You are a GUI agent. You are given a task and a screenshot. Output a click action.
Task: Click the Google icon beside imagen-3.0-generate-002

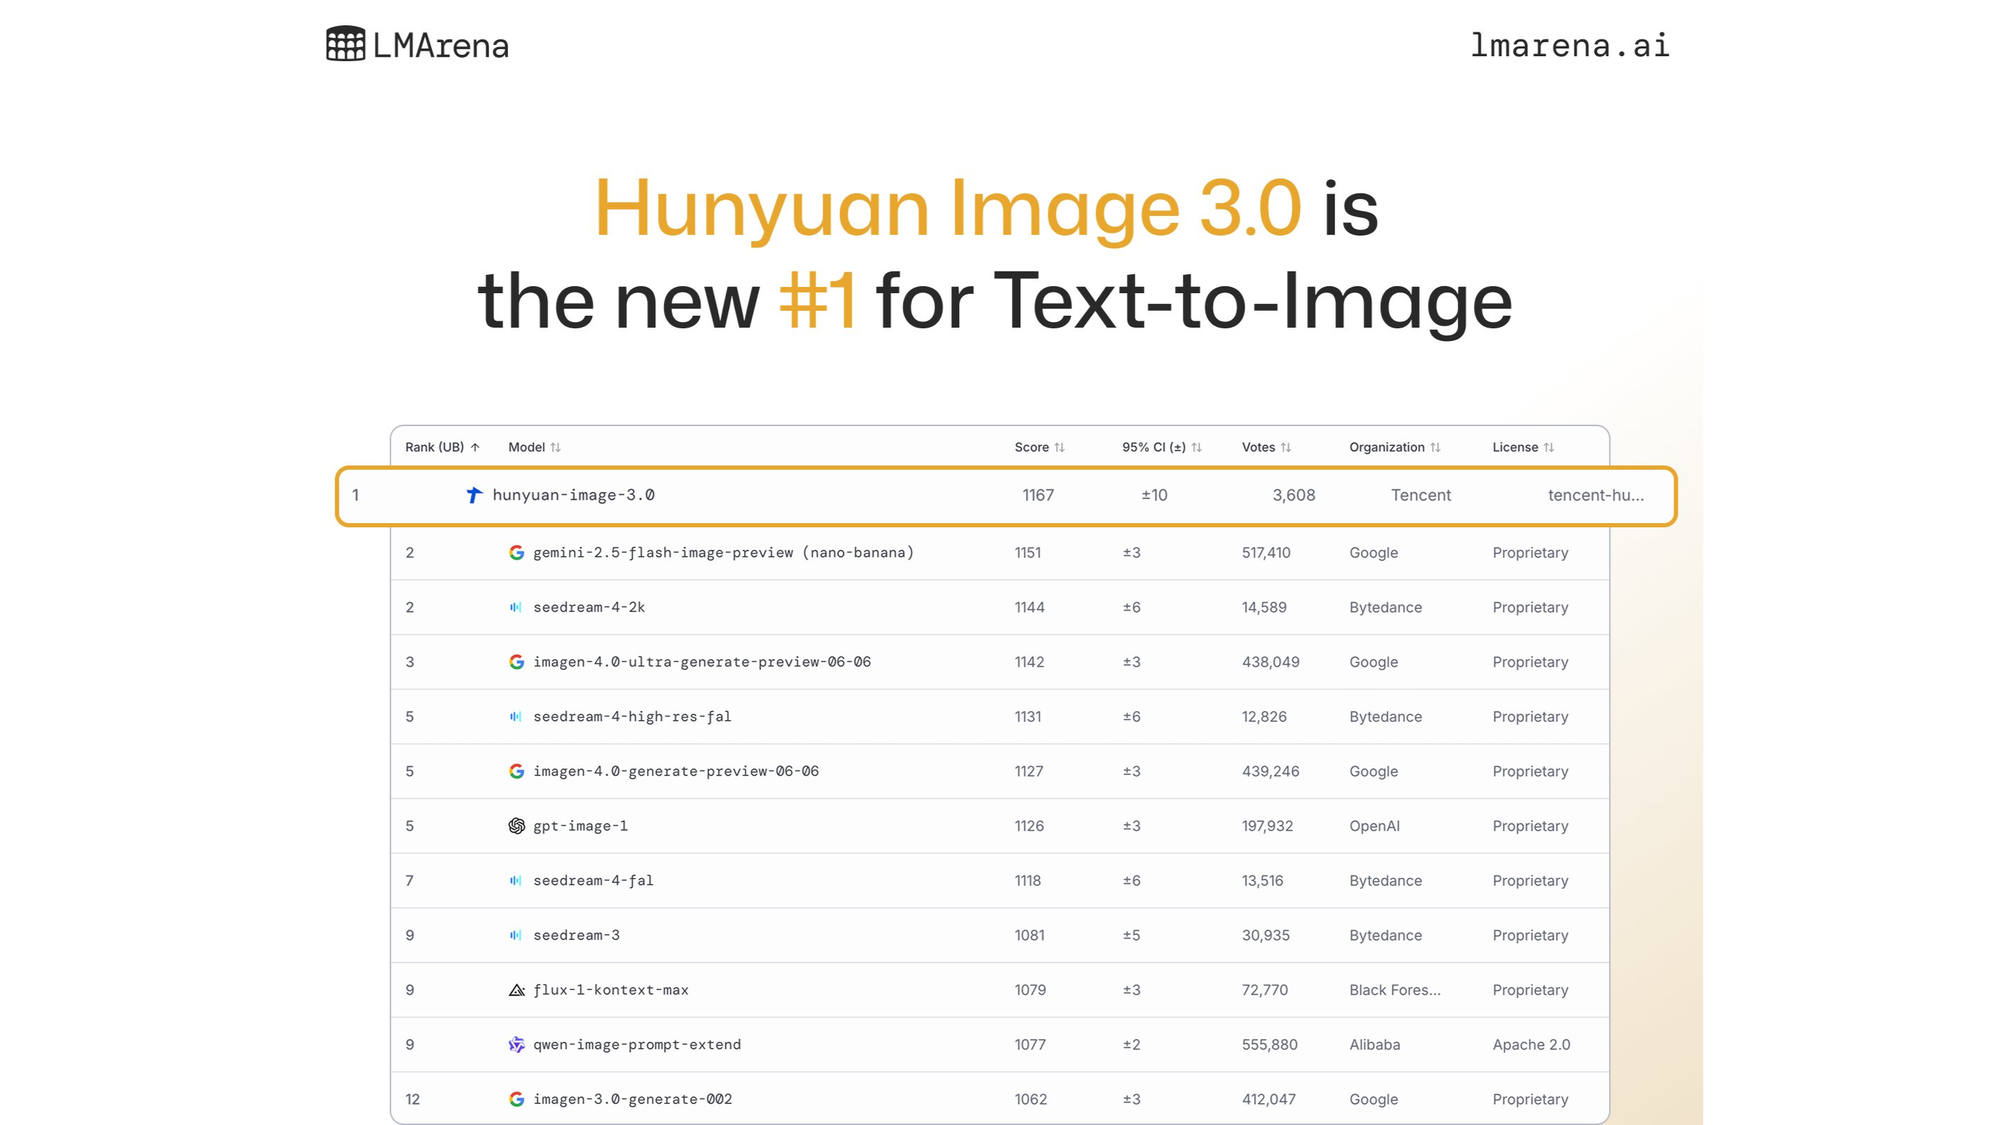[x=516, y=1099]
